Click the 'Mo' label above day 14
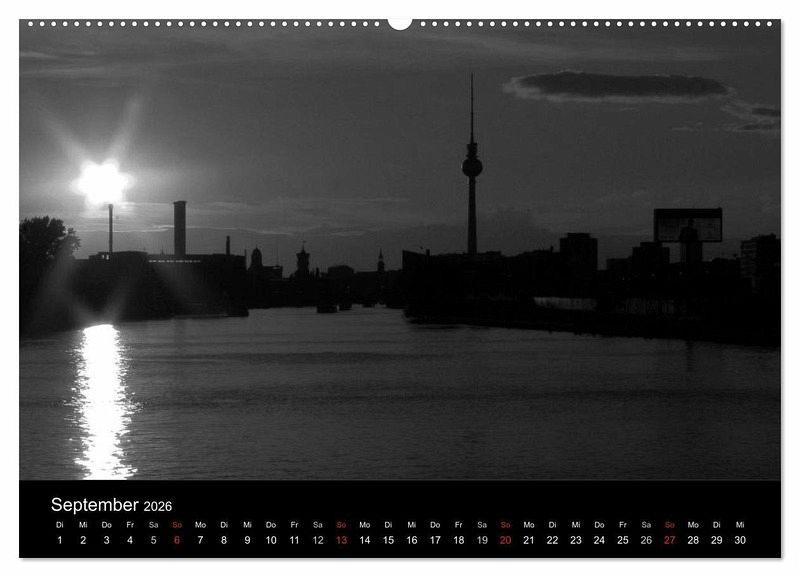This screenshot has height=577, width=800. pyautogui.click(x=365, y=525)
